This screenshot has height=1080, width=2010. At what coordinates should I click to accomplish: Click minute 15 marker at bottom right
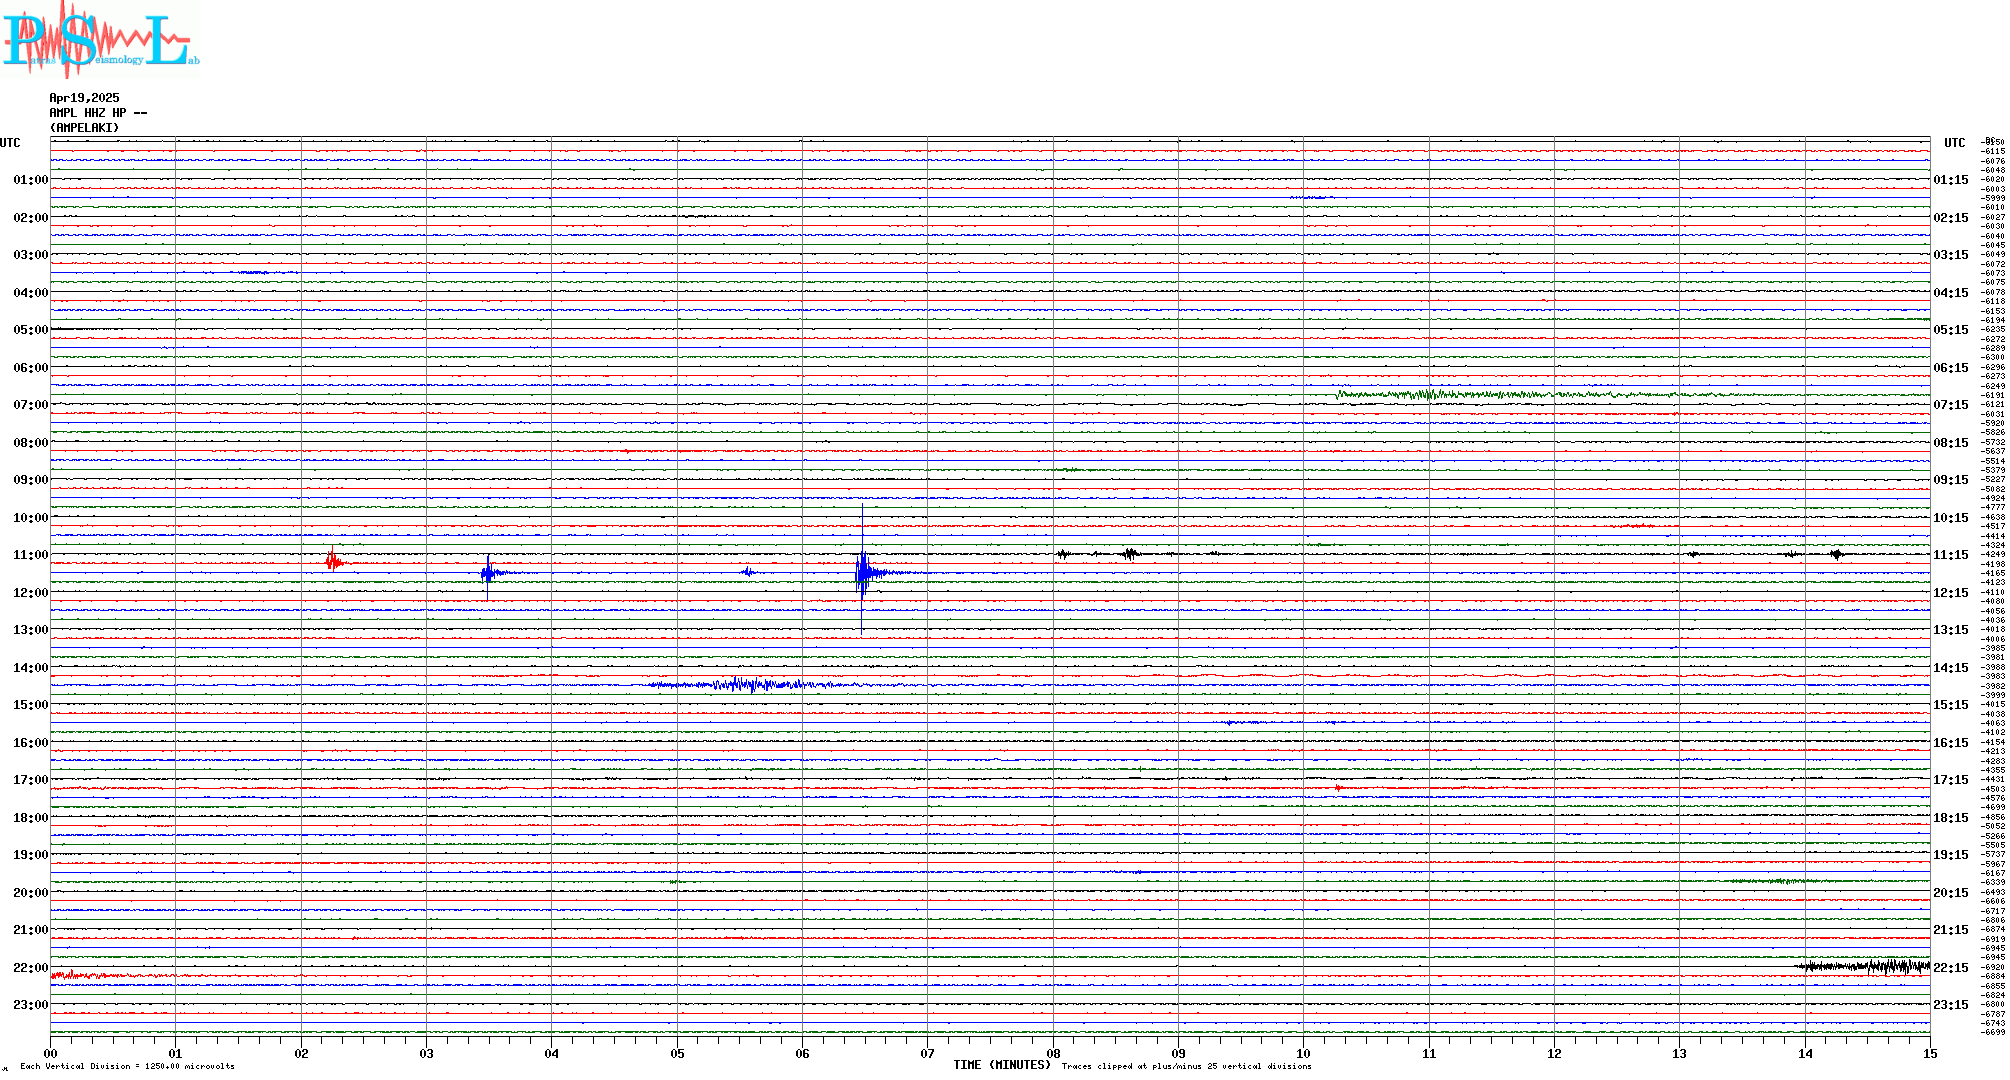pyautogui.click(x=1930, y=1053)
